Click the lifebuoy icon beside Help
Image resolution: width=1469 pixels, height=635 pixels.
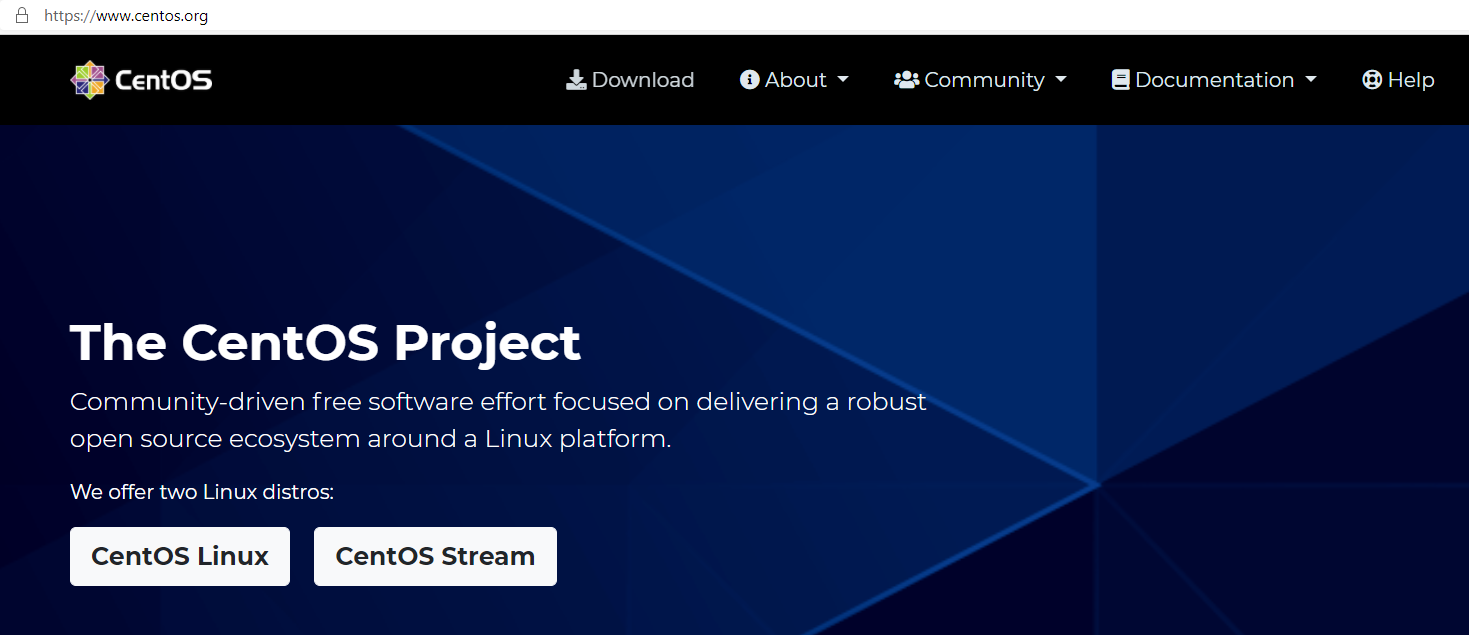(1372, 80)
